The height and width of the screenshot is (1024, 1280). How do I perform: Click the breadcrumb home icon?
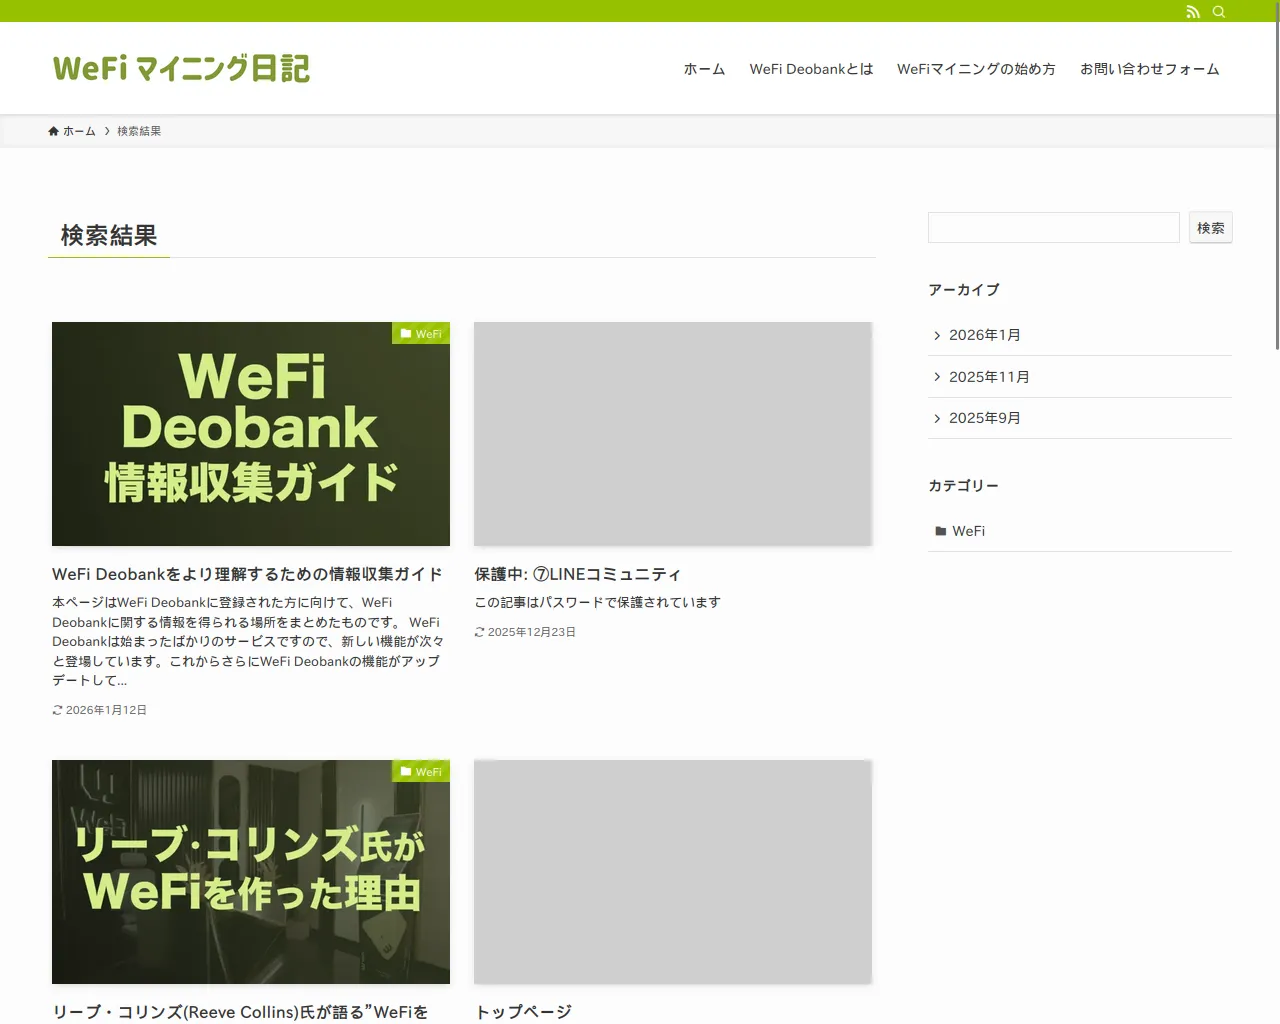tap(54, 131)
